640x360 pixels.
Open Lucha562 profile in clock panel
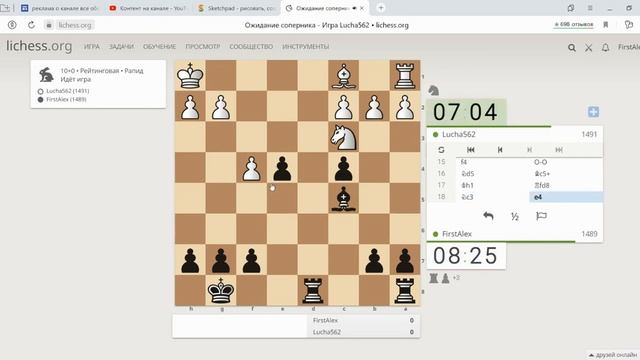[458, 134]
